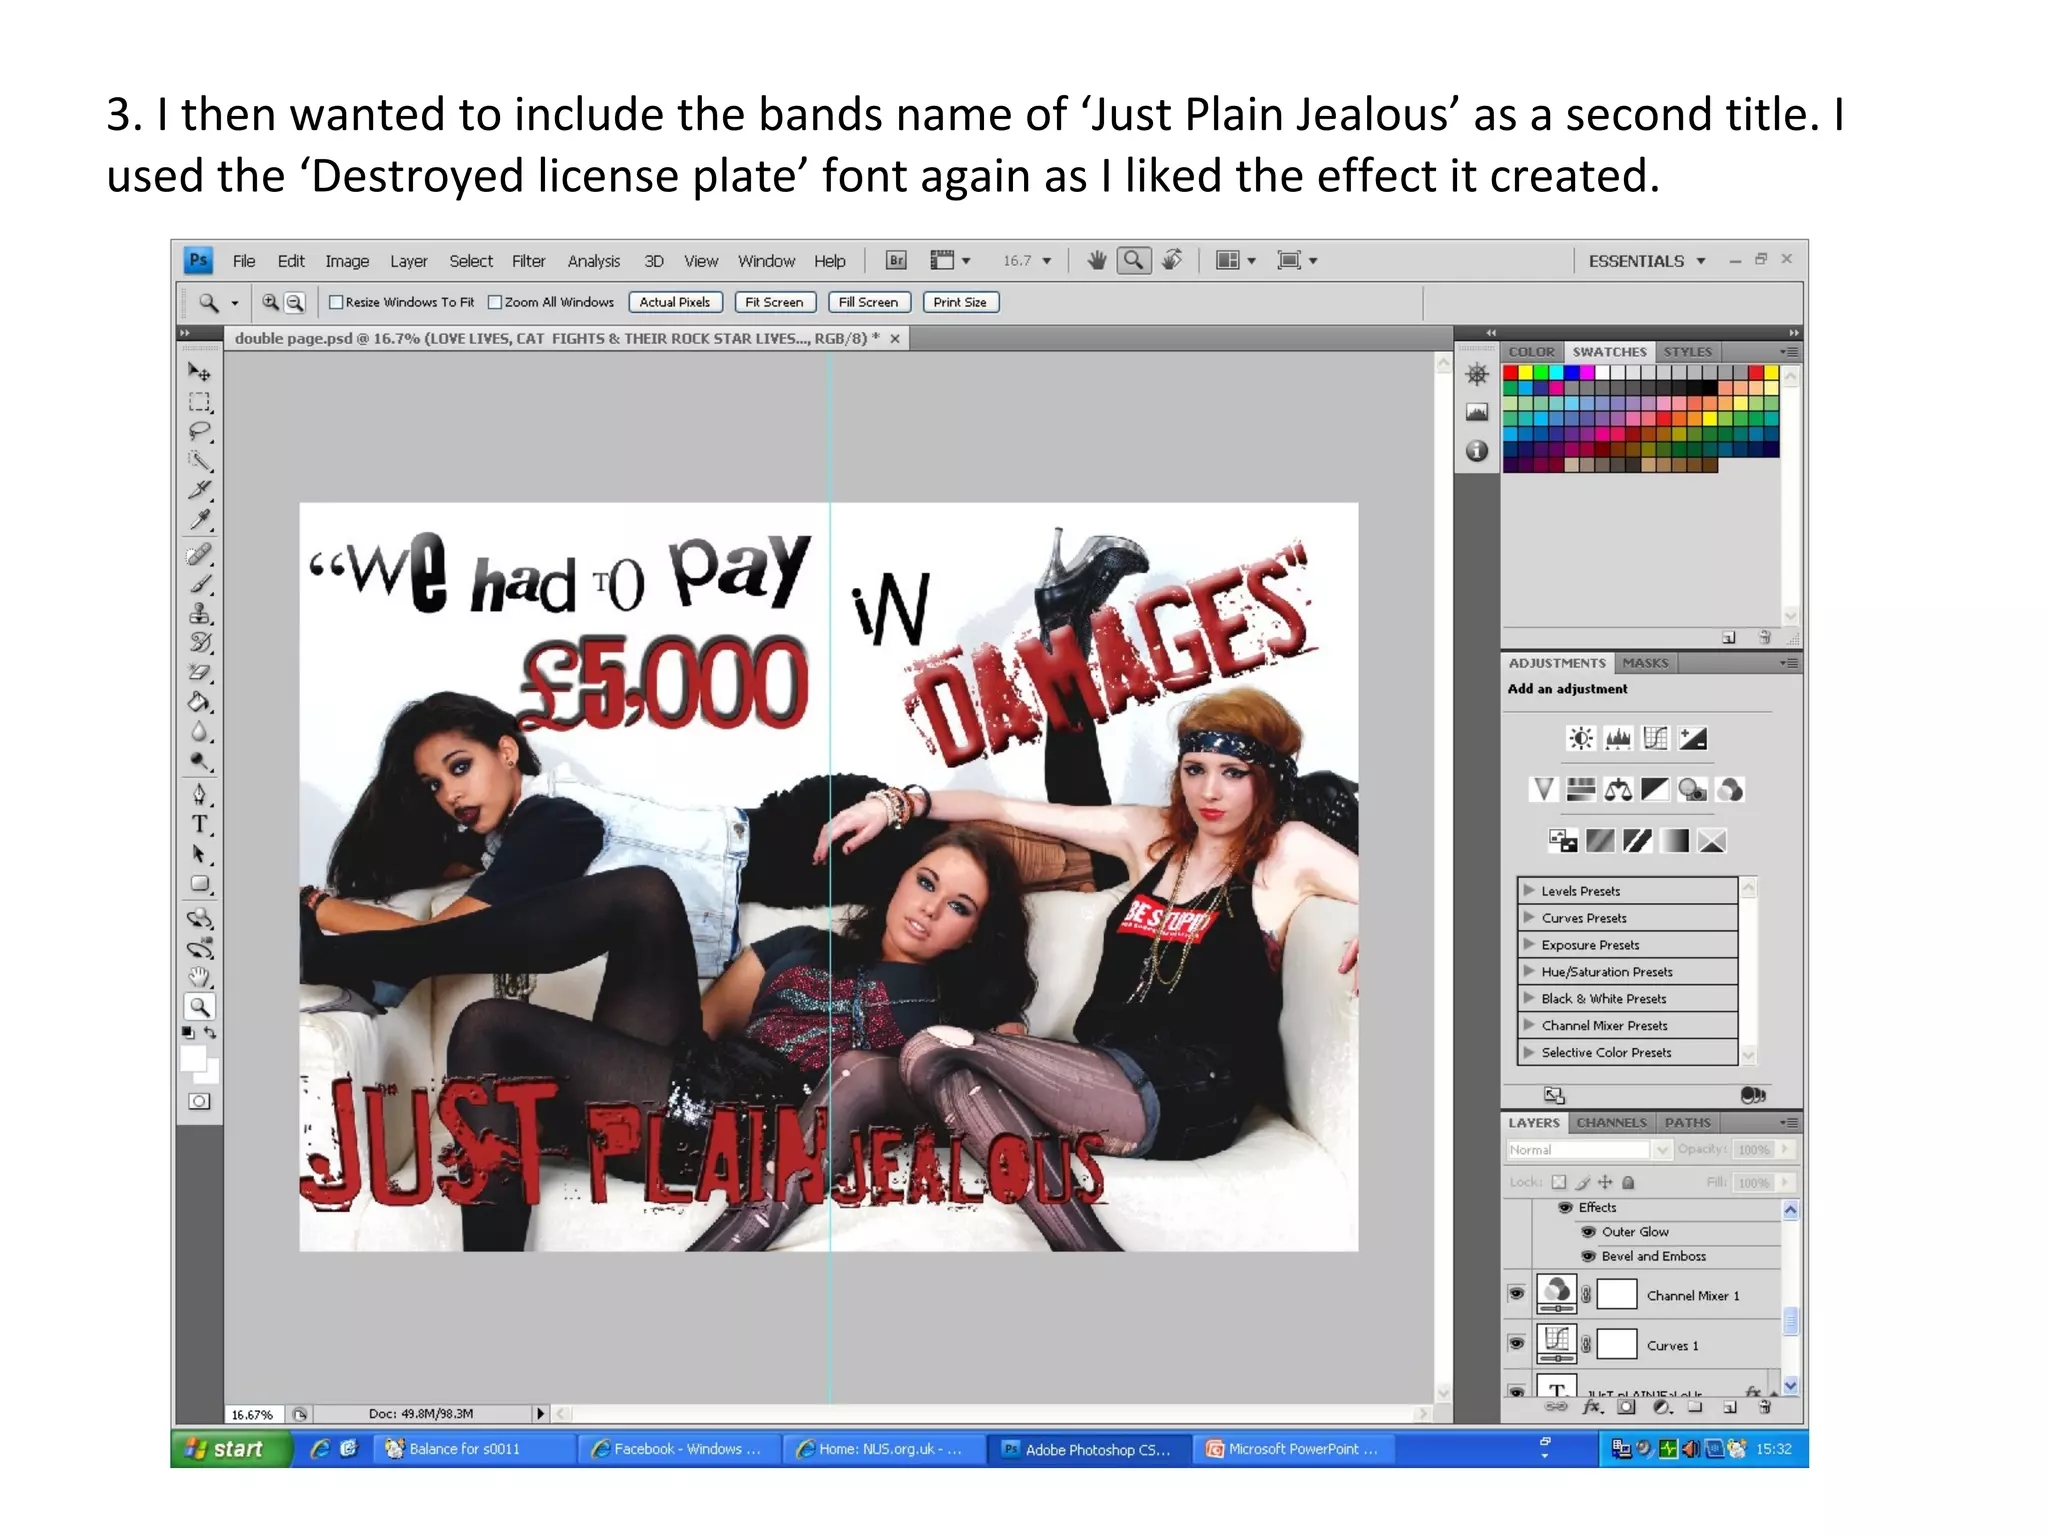This screenshot has height=1536, width=2048.
Task: Expand Channel Mixer Presets
Action: point(1528,1025)
